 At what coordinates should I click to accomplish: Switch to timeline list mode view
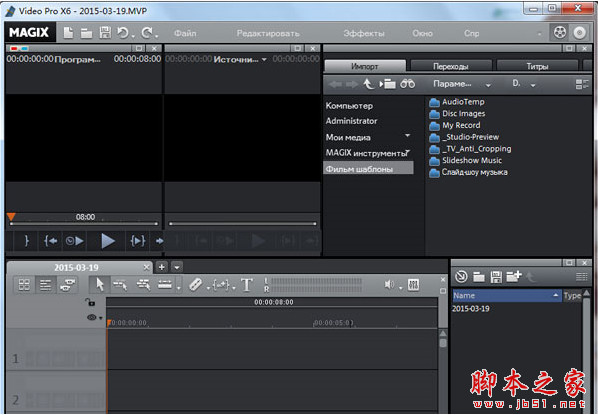(x=45, y=285)
